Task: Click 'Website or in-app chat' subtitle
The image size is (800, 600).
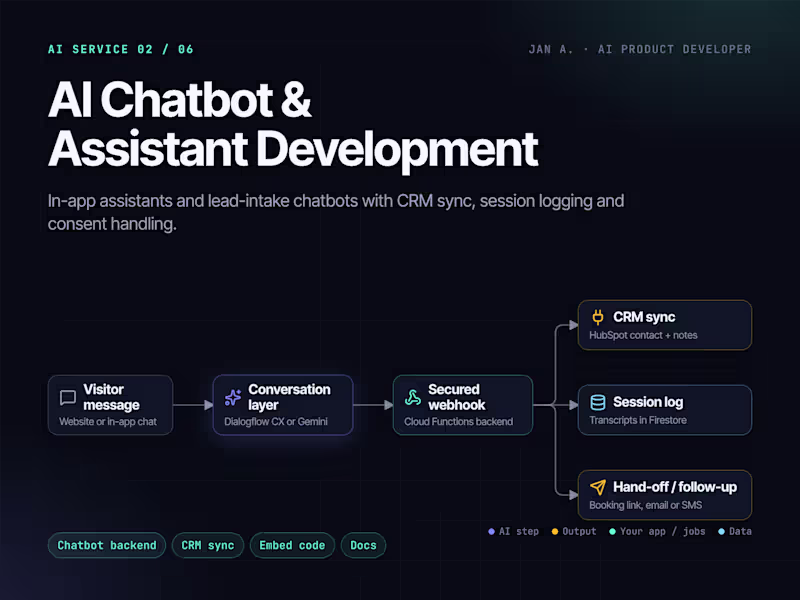Action: (108, 422)
